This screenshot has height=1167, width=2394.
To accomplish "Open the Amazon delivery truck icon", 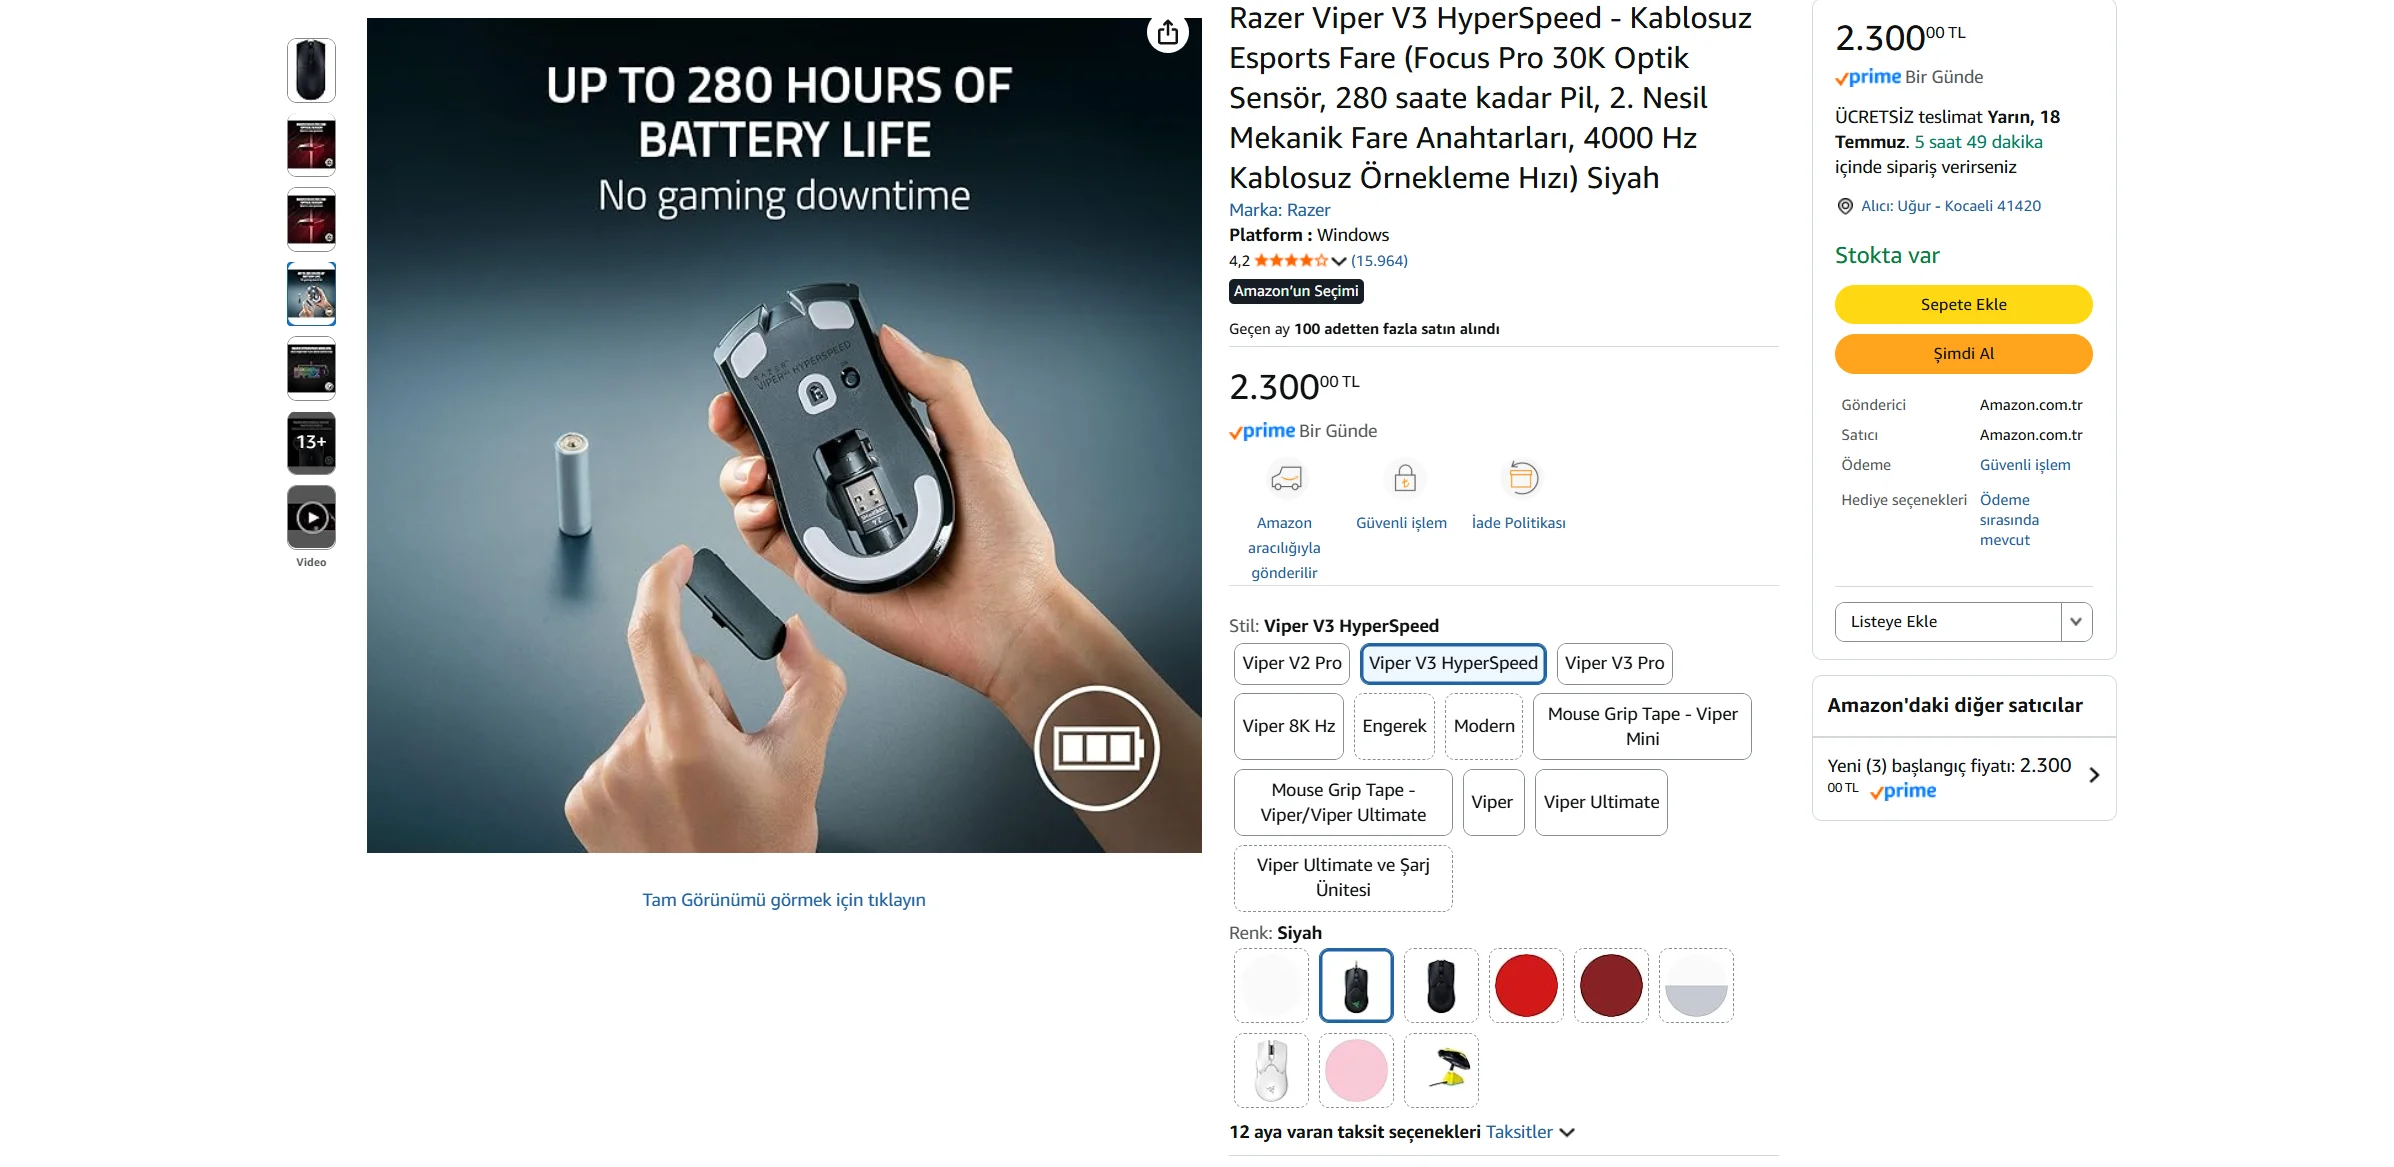I will pyautogui.click(x=1285, y=479).
